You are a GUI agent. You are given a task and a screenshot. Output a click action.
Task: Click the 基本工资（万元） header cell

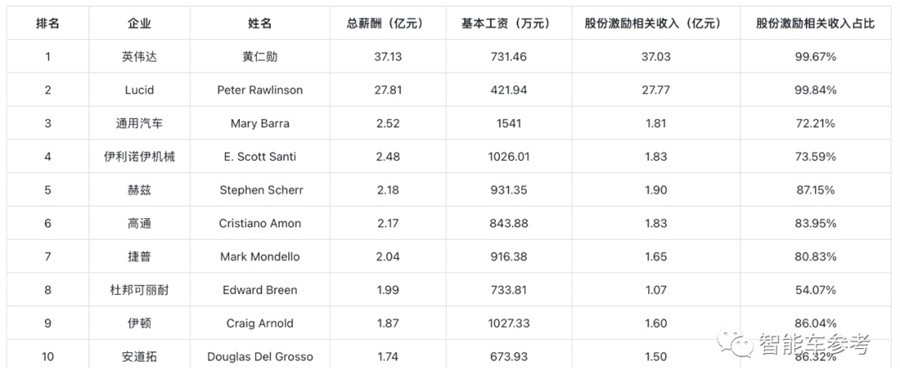(x=509, y=24)
